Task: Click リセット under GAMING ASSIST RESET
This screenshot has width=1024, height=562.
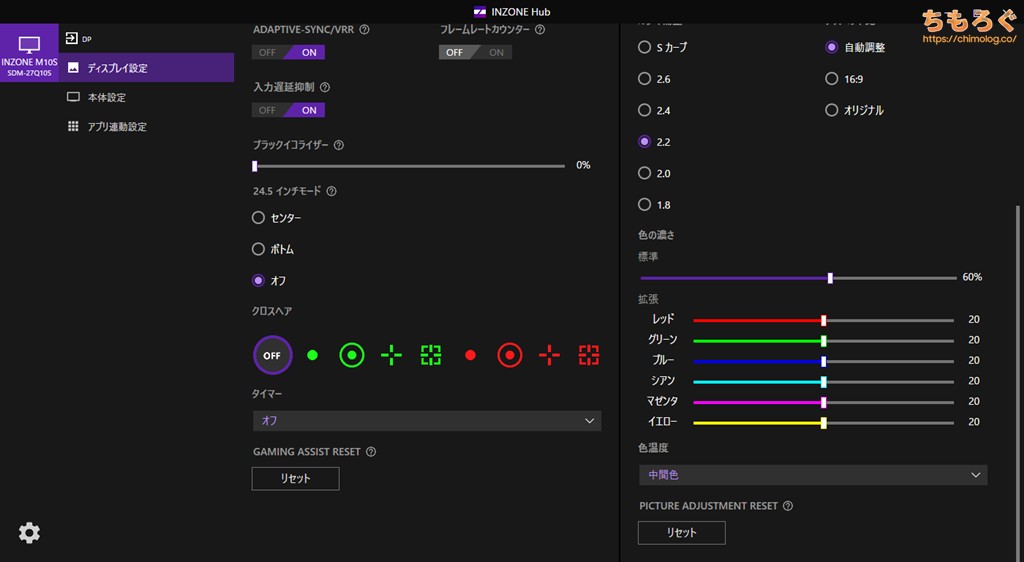Action: coord(295,478)
